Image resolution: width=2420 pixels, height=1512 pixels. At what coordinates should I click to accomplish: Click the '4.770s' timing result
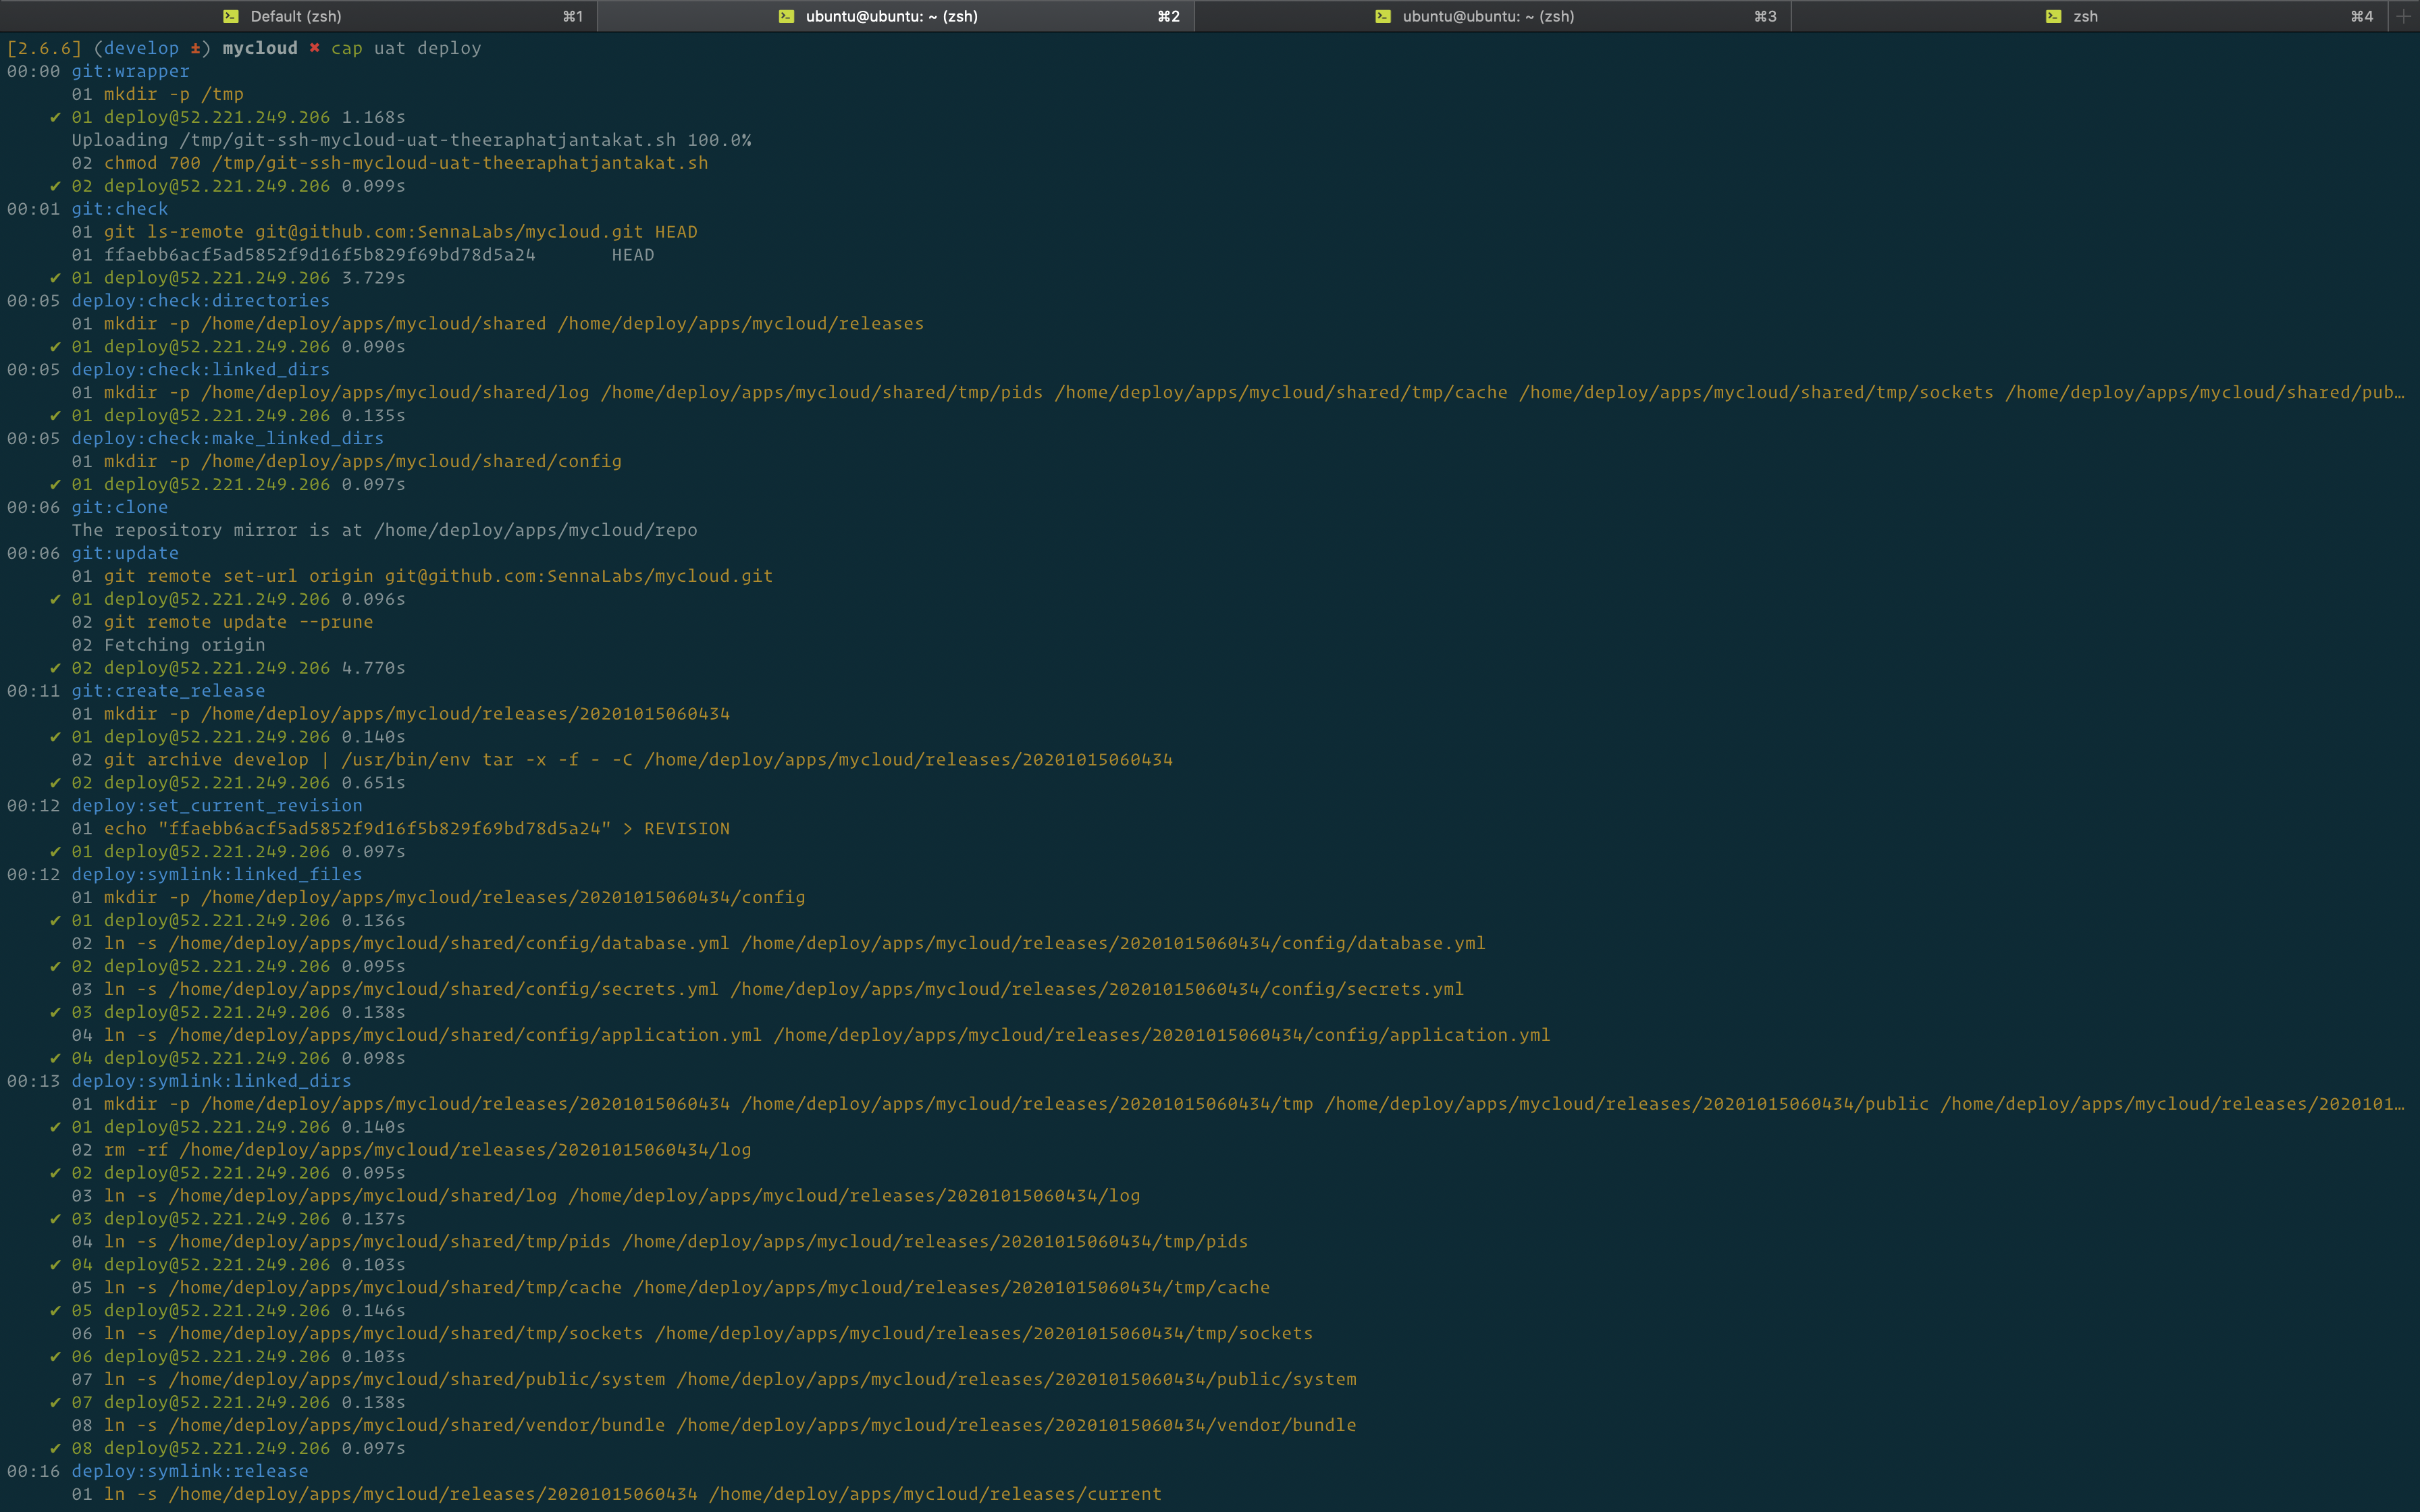[374, 668]
